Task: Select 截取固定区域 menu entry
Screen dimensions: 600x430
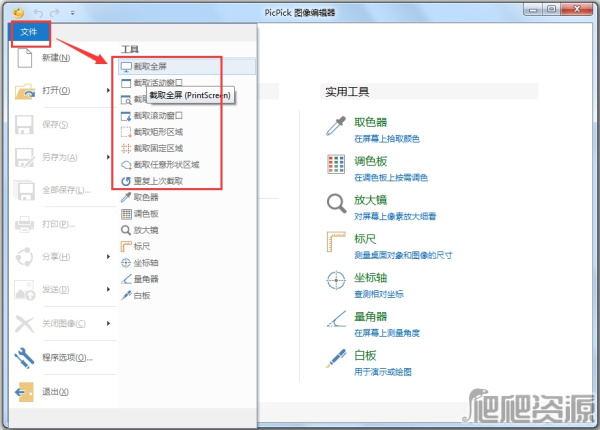Action: point(158,148)
